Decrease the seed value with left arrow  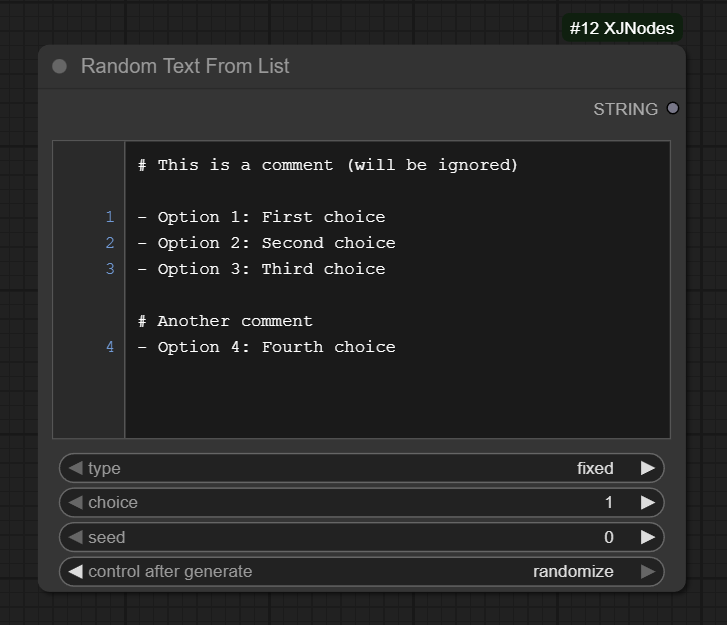pyautogui.click(x=76, y=537)
